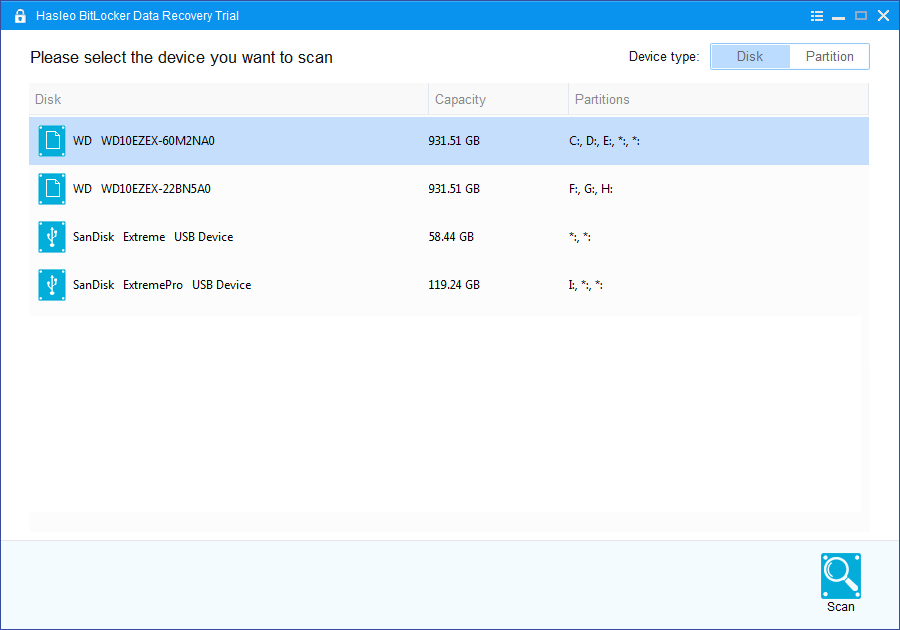Image resolution: width=900 pixels, height=630 pixels.
Task: Click the 58.44 GB capacity value
Action: 451,237
